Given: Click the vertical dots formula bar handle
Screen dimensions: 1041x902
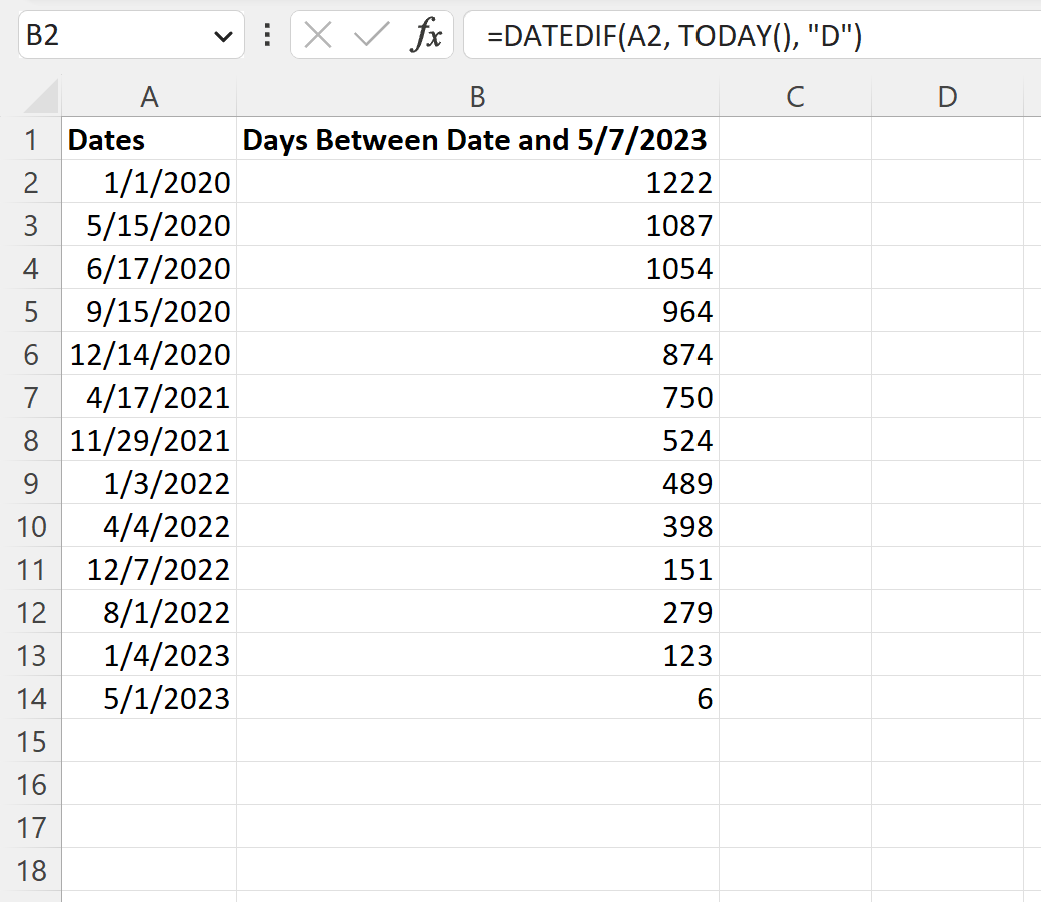Looking at the screenshot, I should tap(267, 35).
